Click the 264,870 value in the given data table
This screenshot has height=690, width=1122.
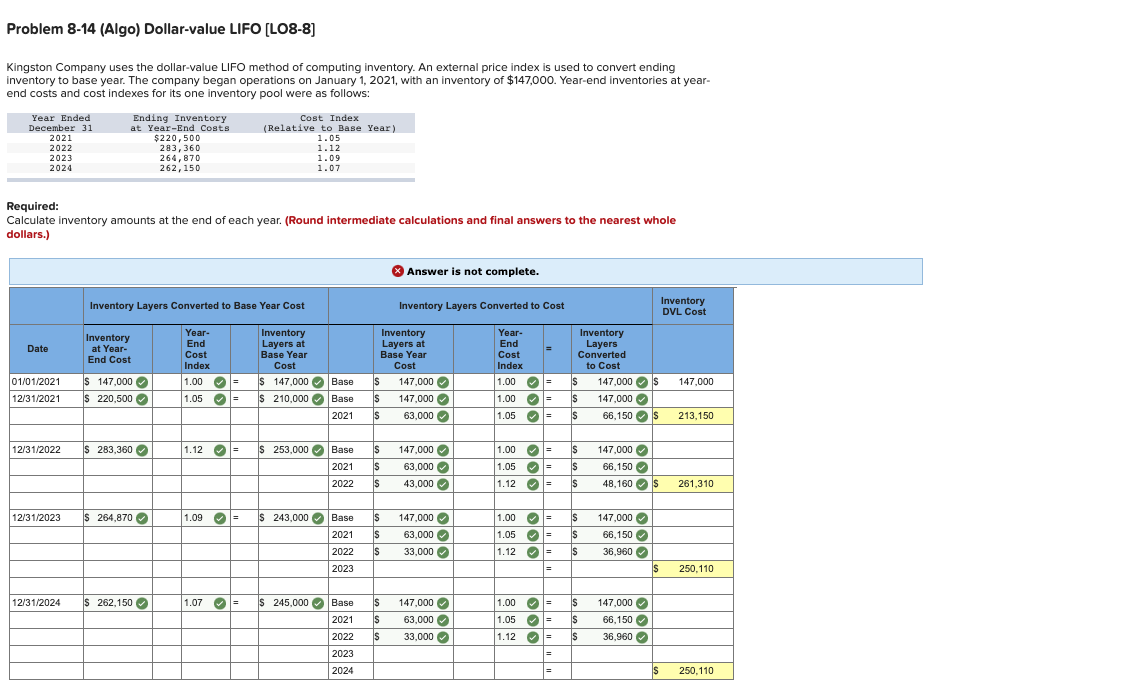(180, 158)
